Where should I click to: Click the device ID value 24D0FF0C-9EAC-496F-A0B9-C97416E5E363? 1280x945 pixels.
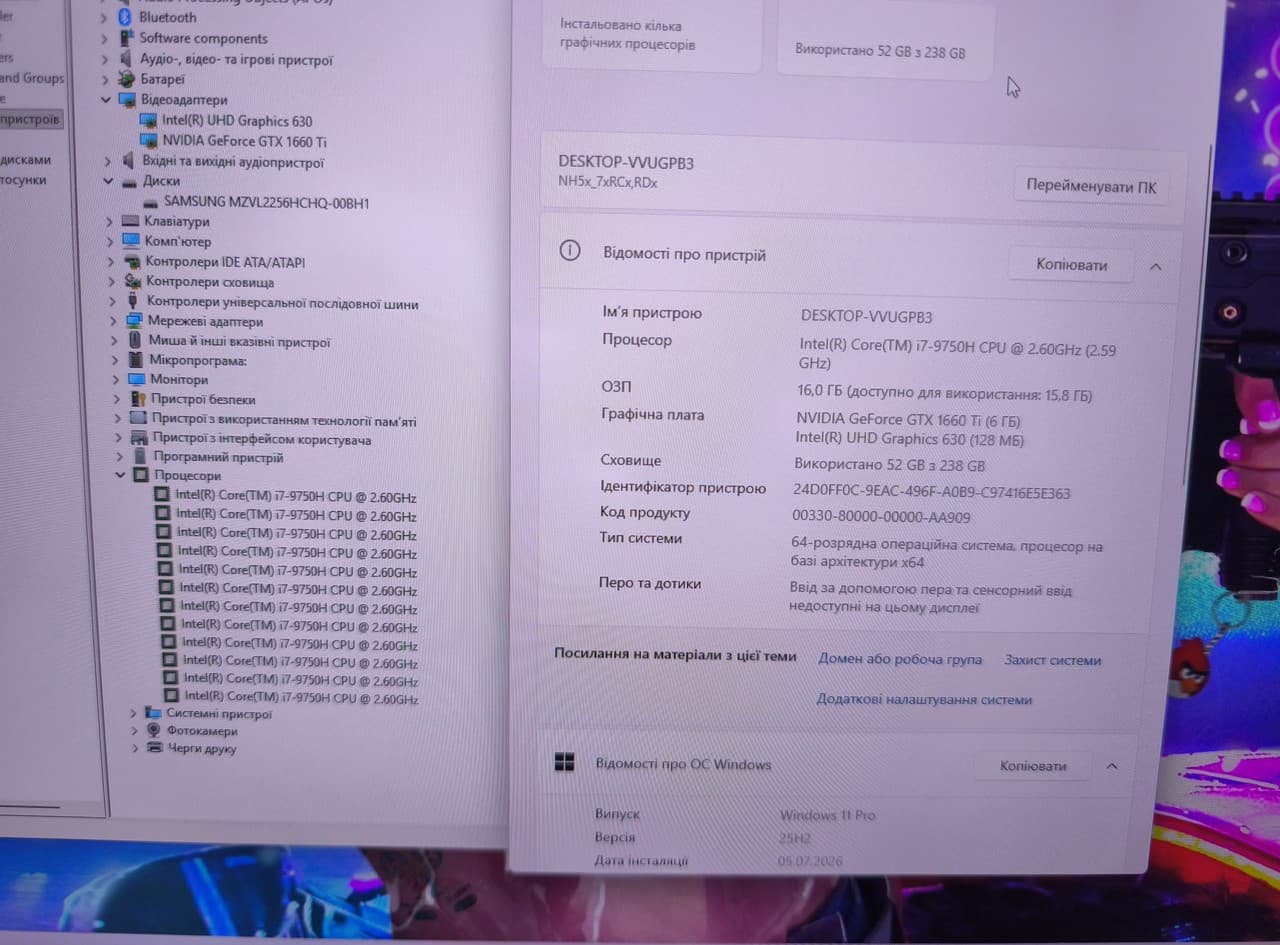pos(931,492)
